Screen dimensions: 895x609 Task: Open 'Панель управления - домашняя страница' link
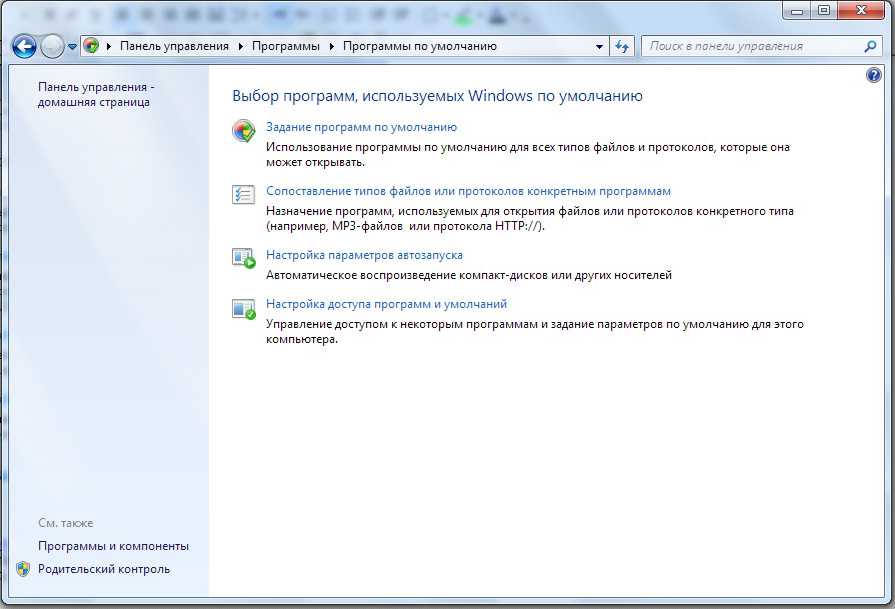(96, 94)
